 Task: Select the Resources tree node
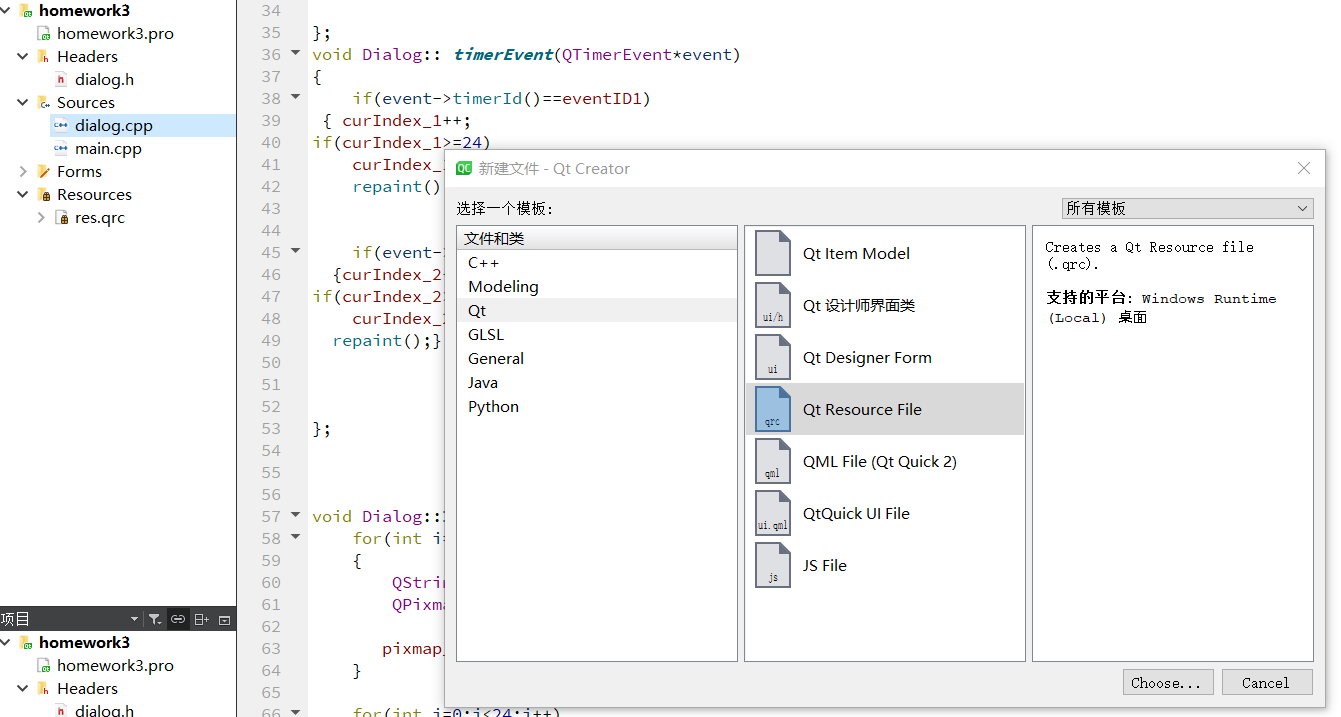click(94, 195)
